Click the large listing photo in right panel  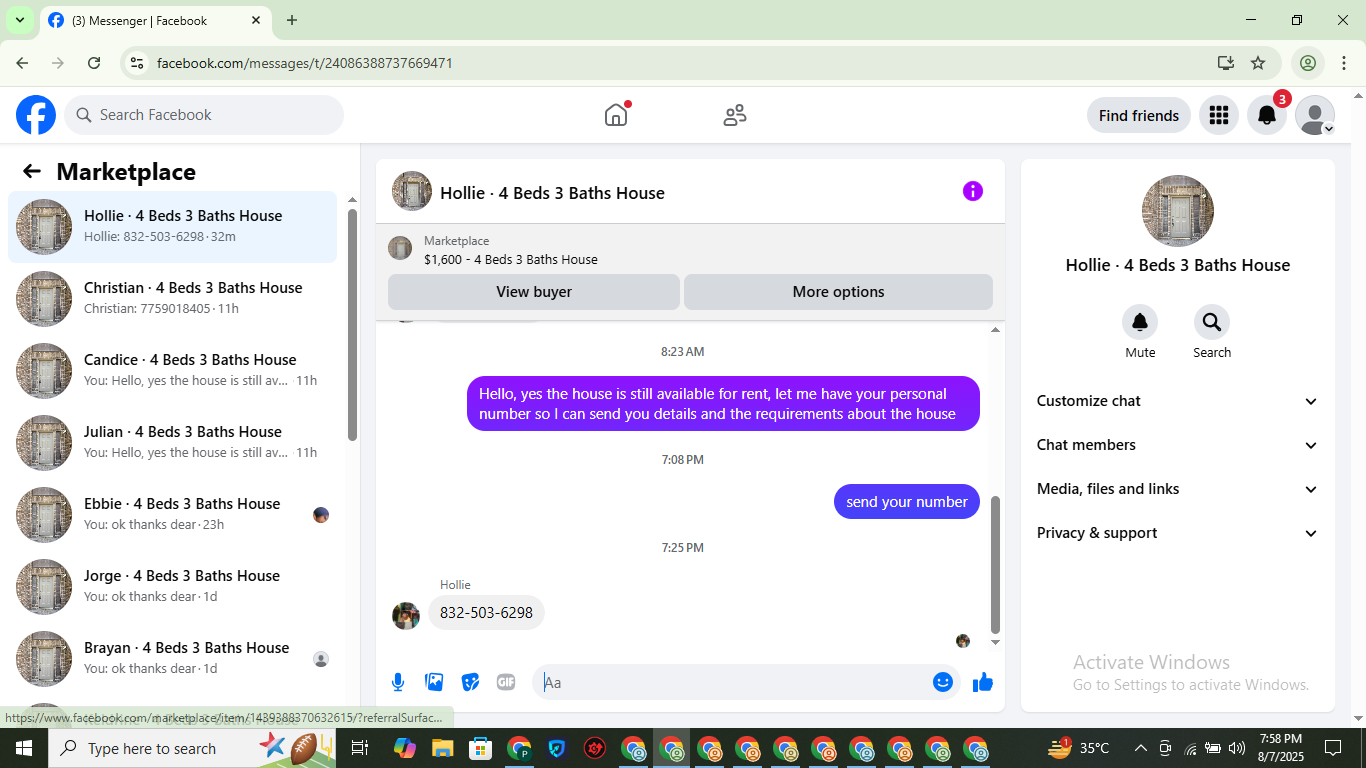click(1178, 211)
